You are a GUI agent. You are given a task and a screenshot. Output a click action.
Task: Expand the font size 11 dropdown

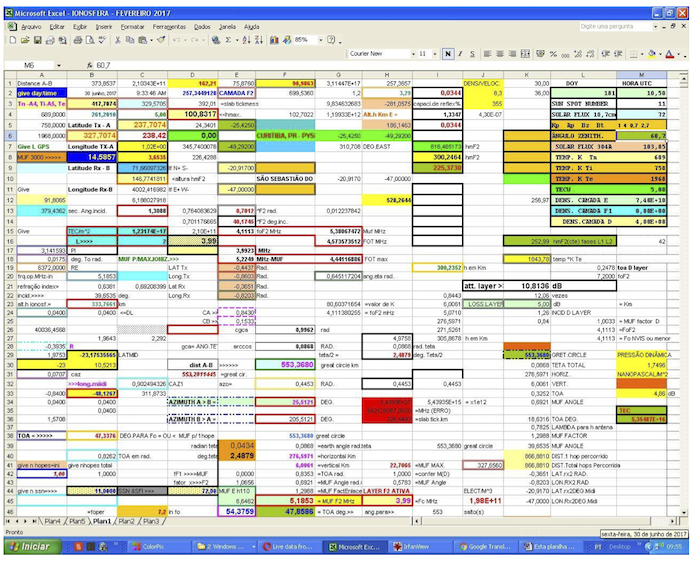click(x=436, y=53)
